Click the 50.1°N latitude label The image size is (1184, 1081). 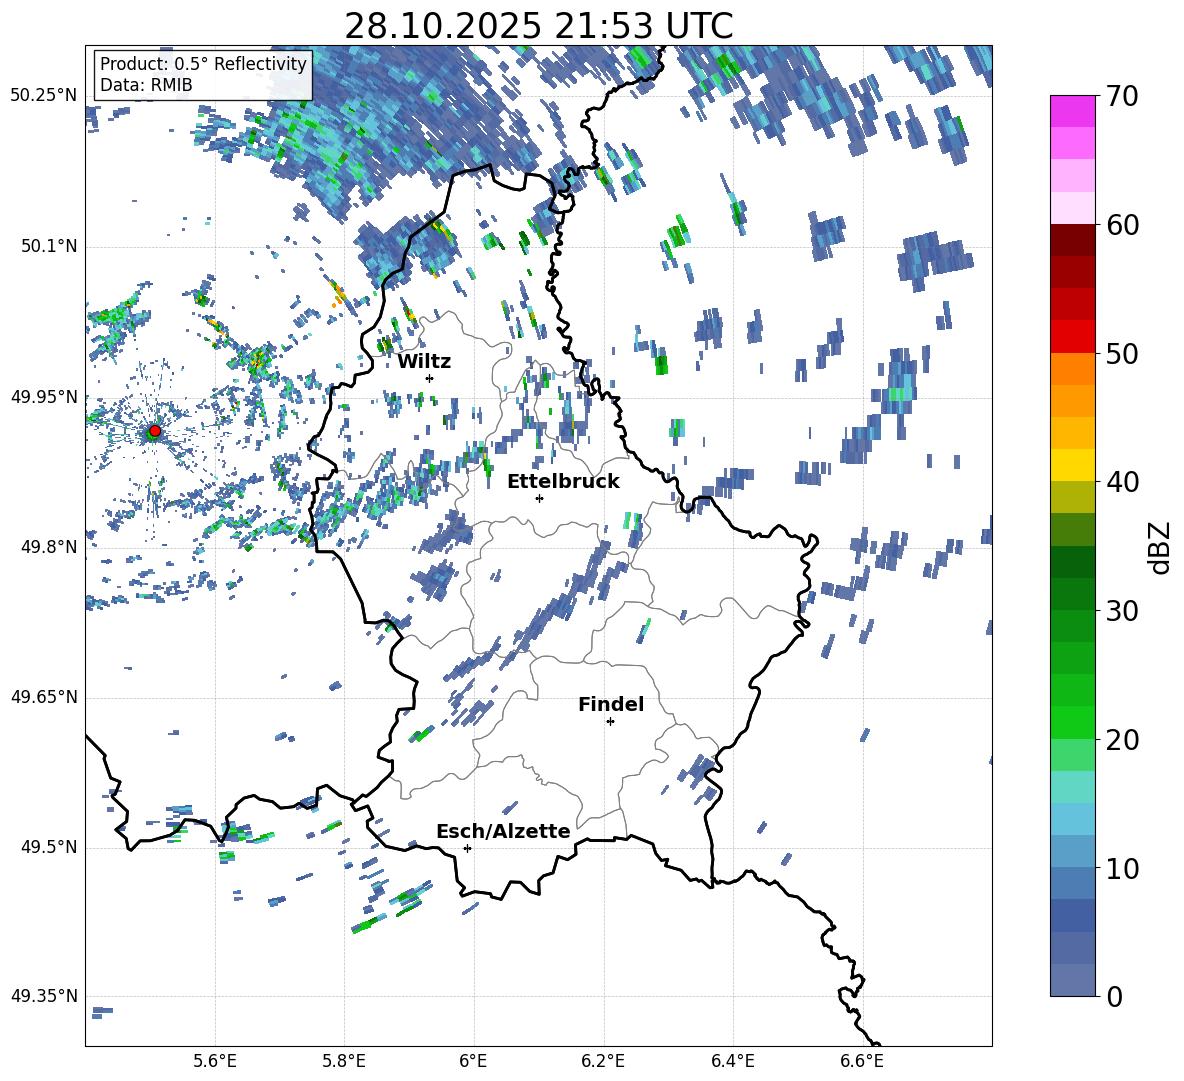(x=49, y=247)
